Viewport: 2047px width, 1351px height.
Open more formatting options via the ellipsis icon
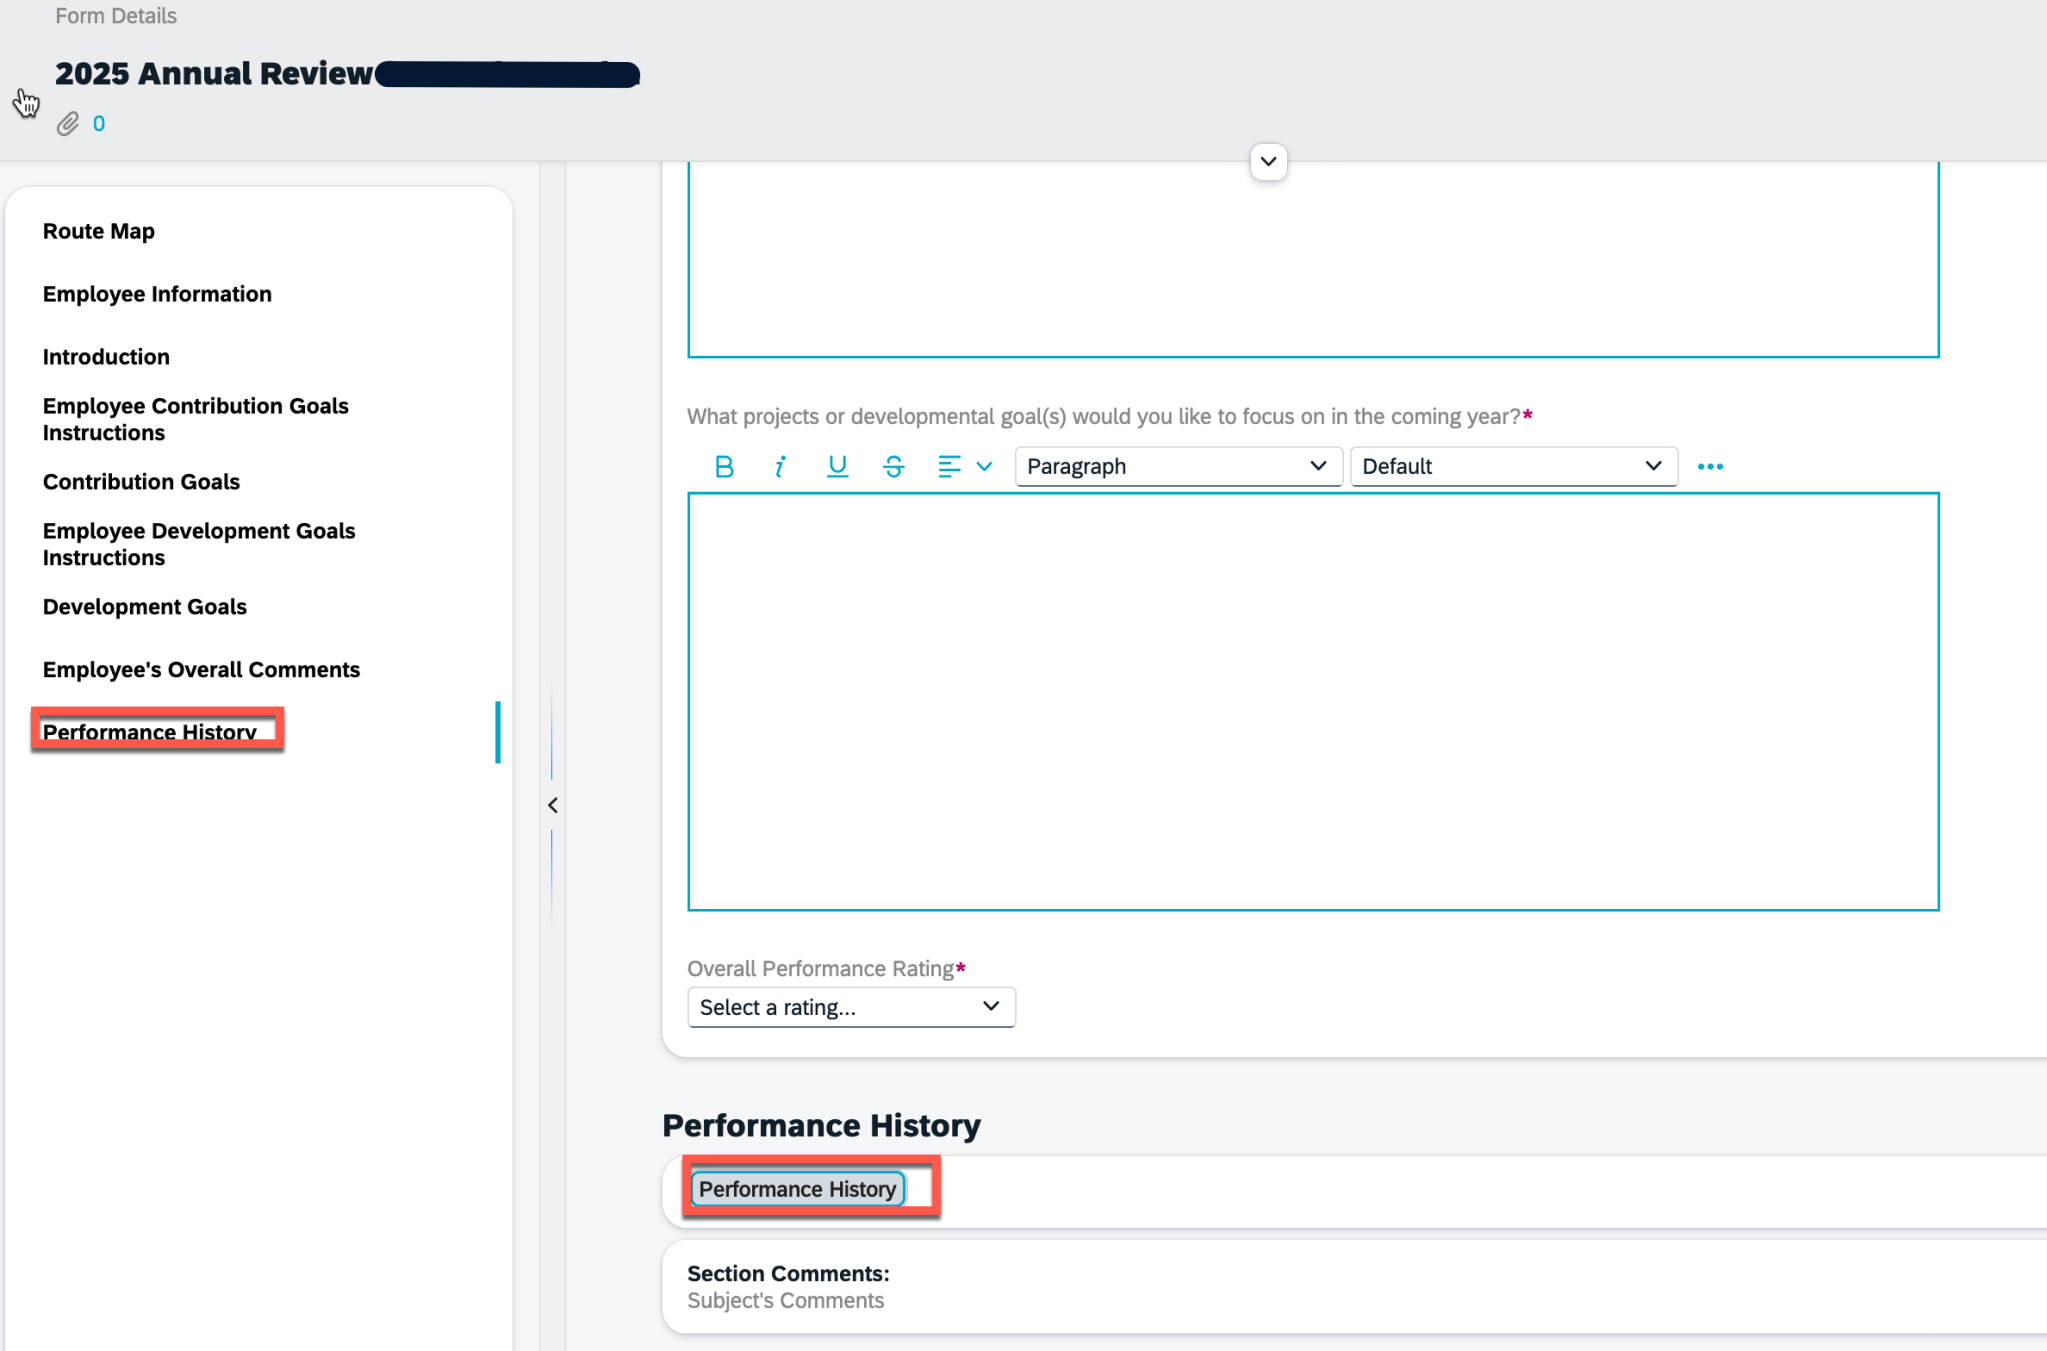coord(1709,466)
